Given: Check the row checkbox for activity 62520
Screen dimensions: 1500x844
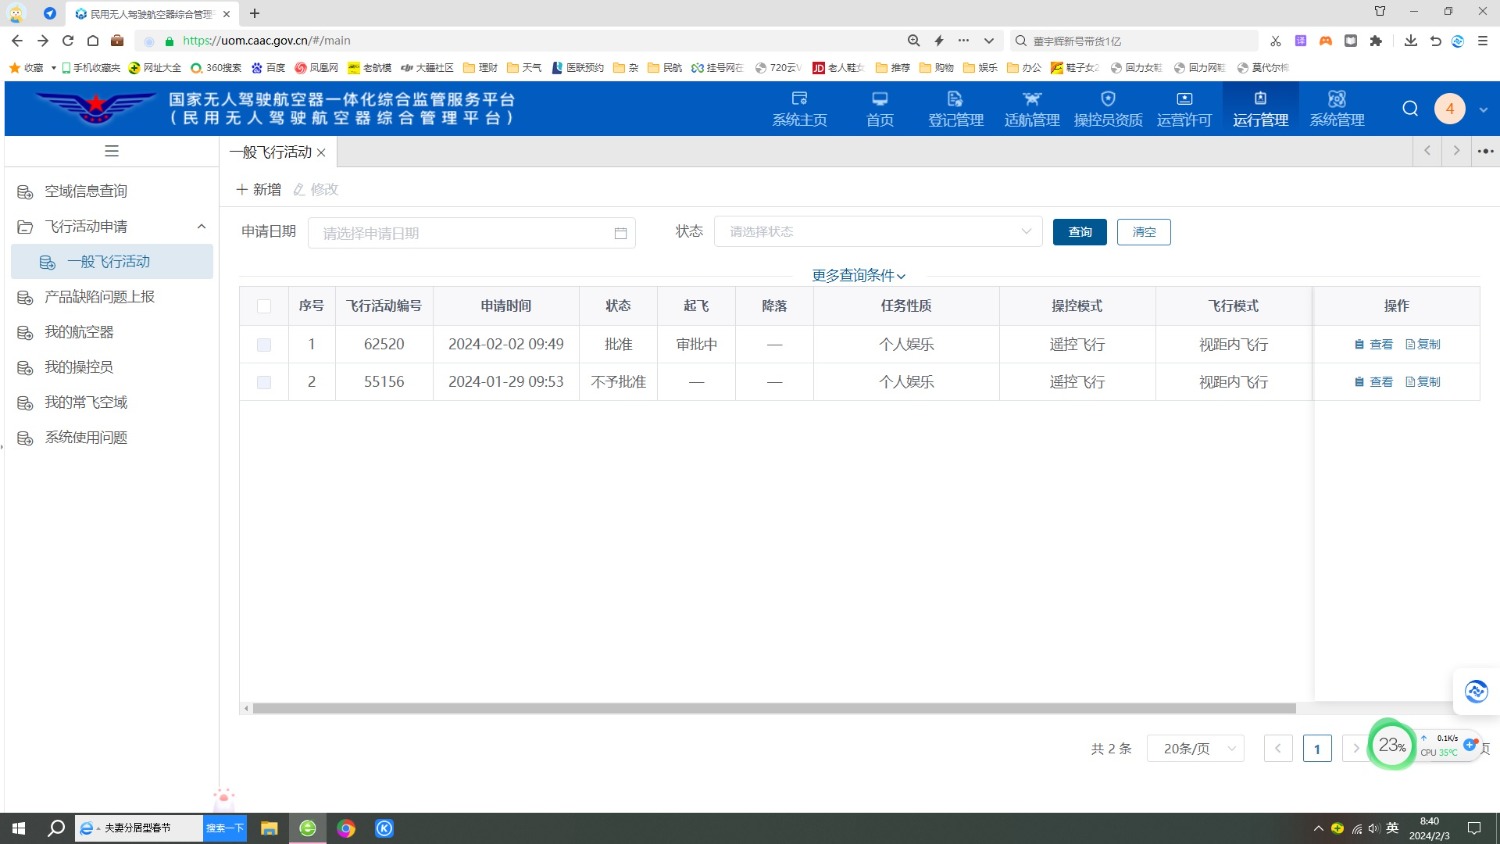Looking at the screenshot, I should pos(264,344).
